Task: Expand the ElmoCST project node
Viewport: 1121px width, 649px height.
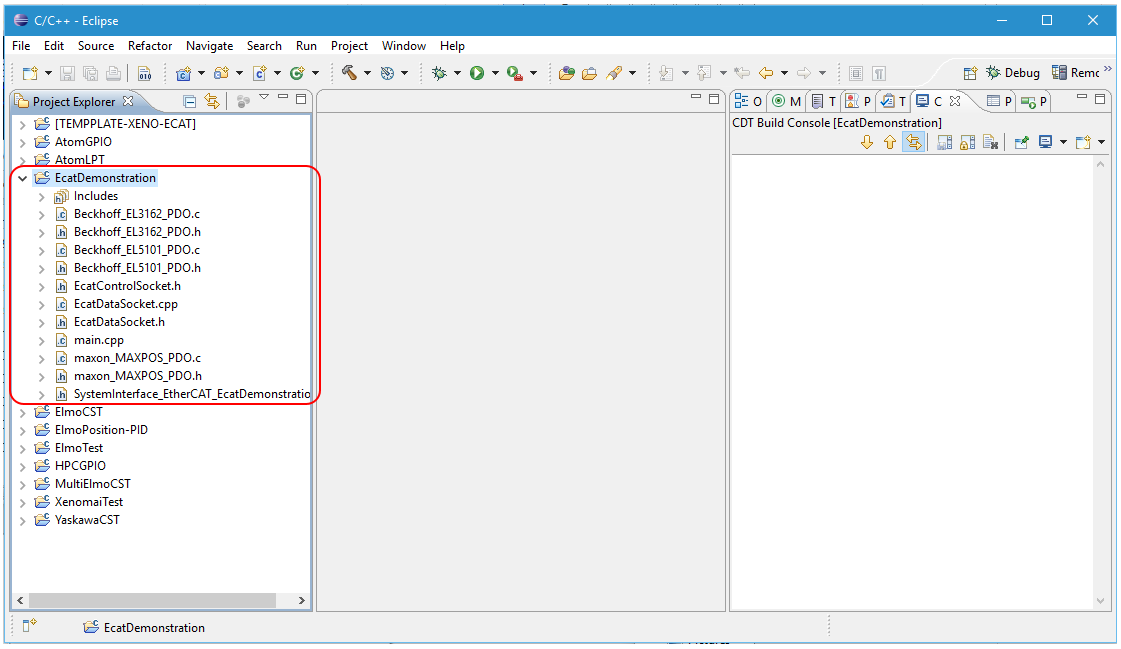Action: pyautogui.click(x=22, y=412)
